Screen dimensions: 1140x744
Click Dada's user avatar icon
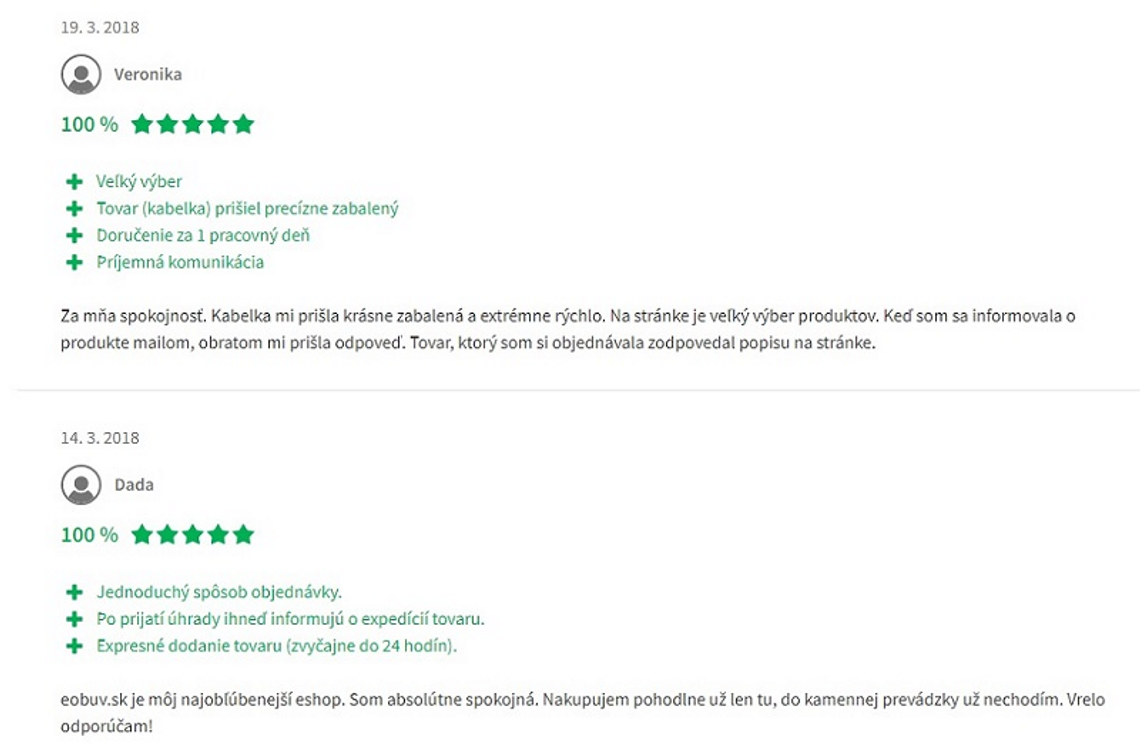(81, 485)
